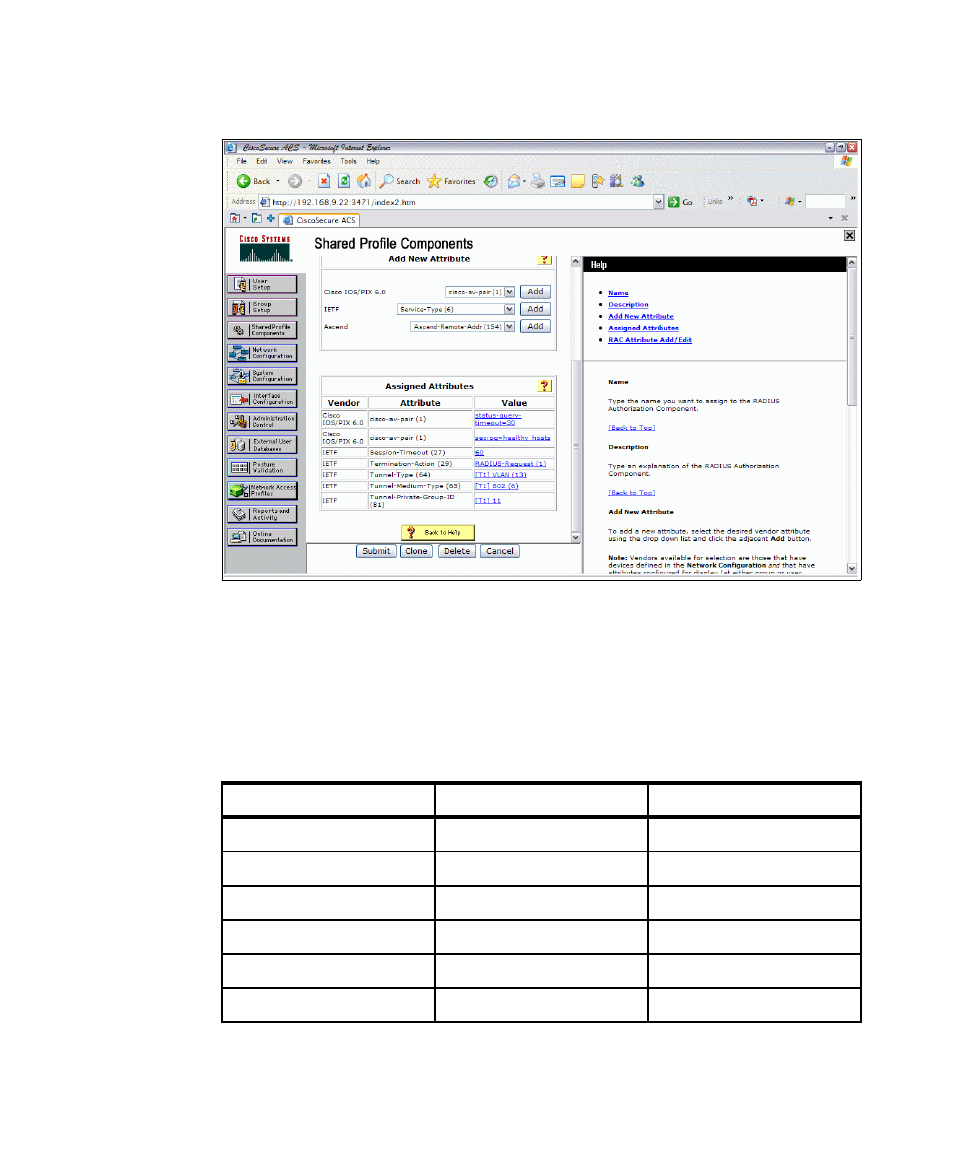Screen dimensions: 954x1164
Task: Open the Edit menu
Action: point(262,161)
